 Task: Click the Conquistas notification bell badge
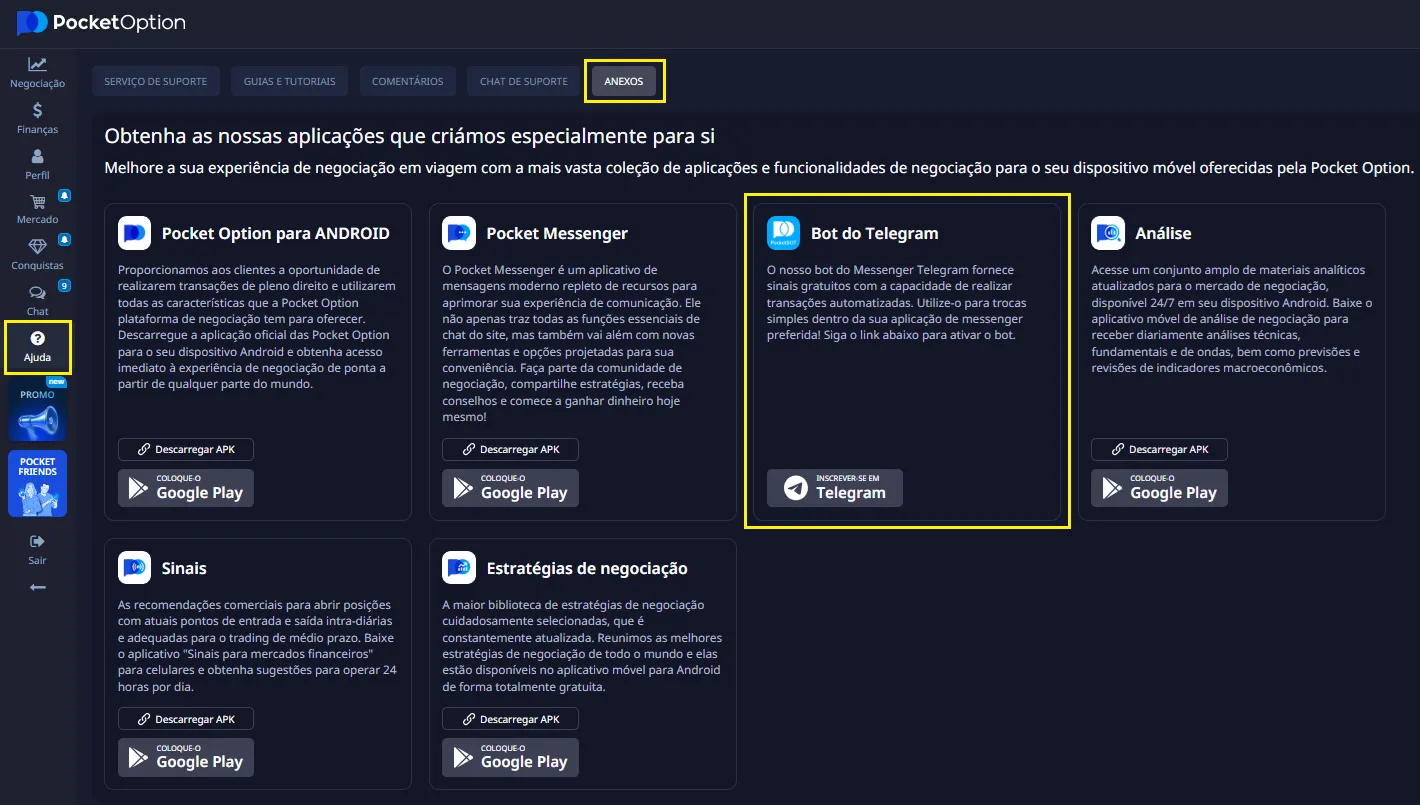[64, 240]
